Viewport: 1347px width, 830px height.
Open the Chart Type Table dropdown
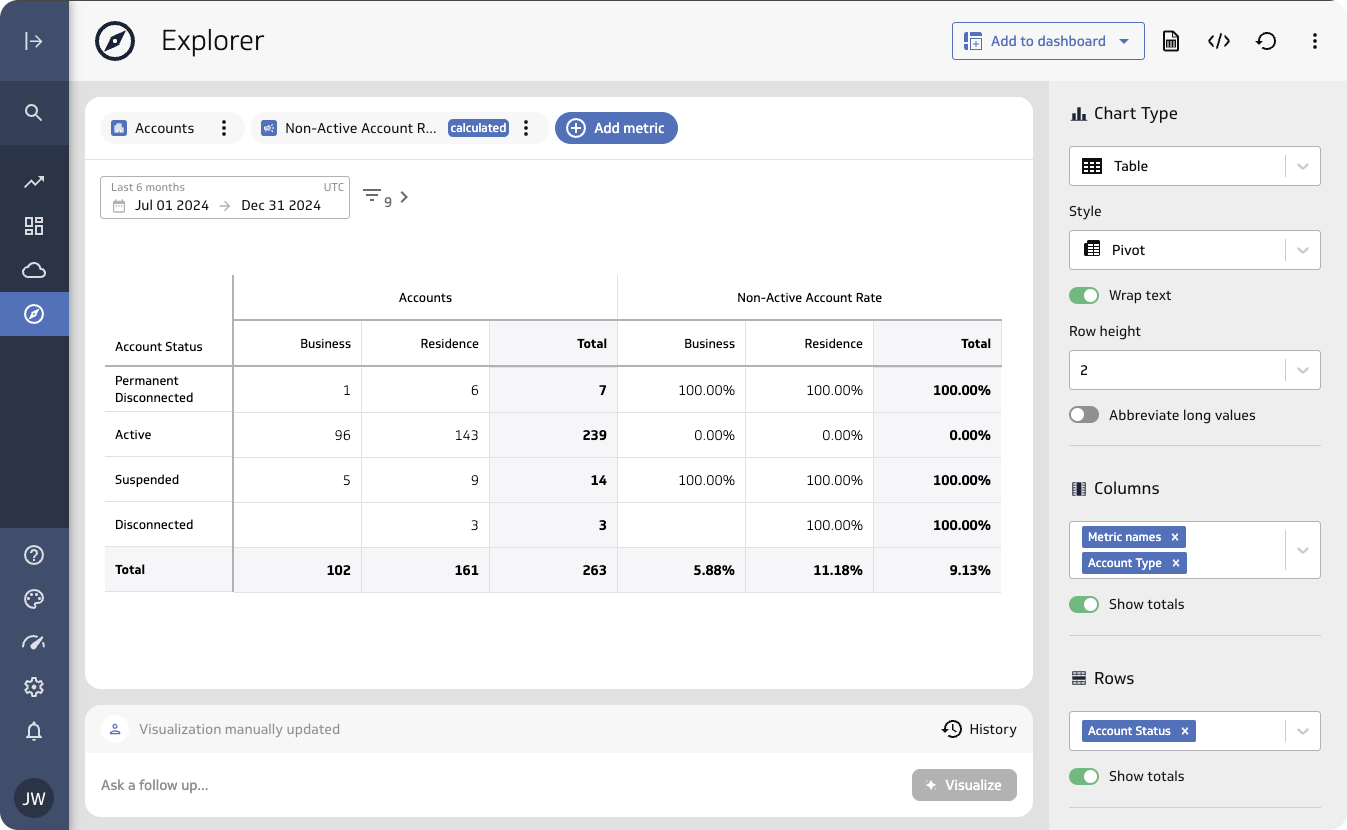click(1195, 166)
